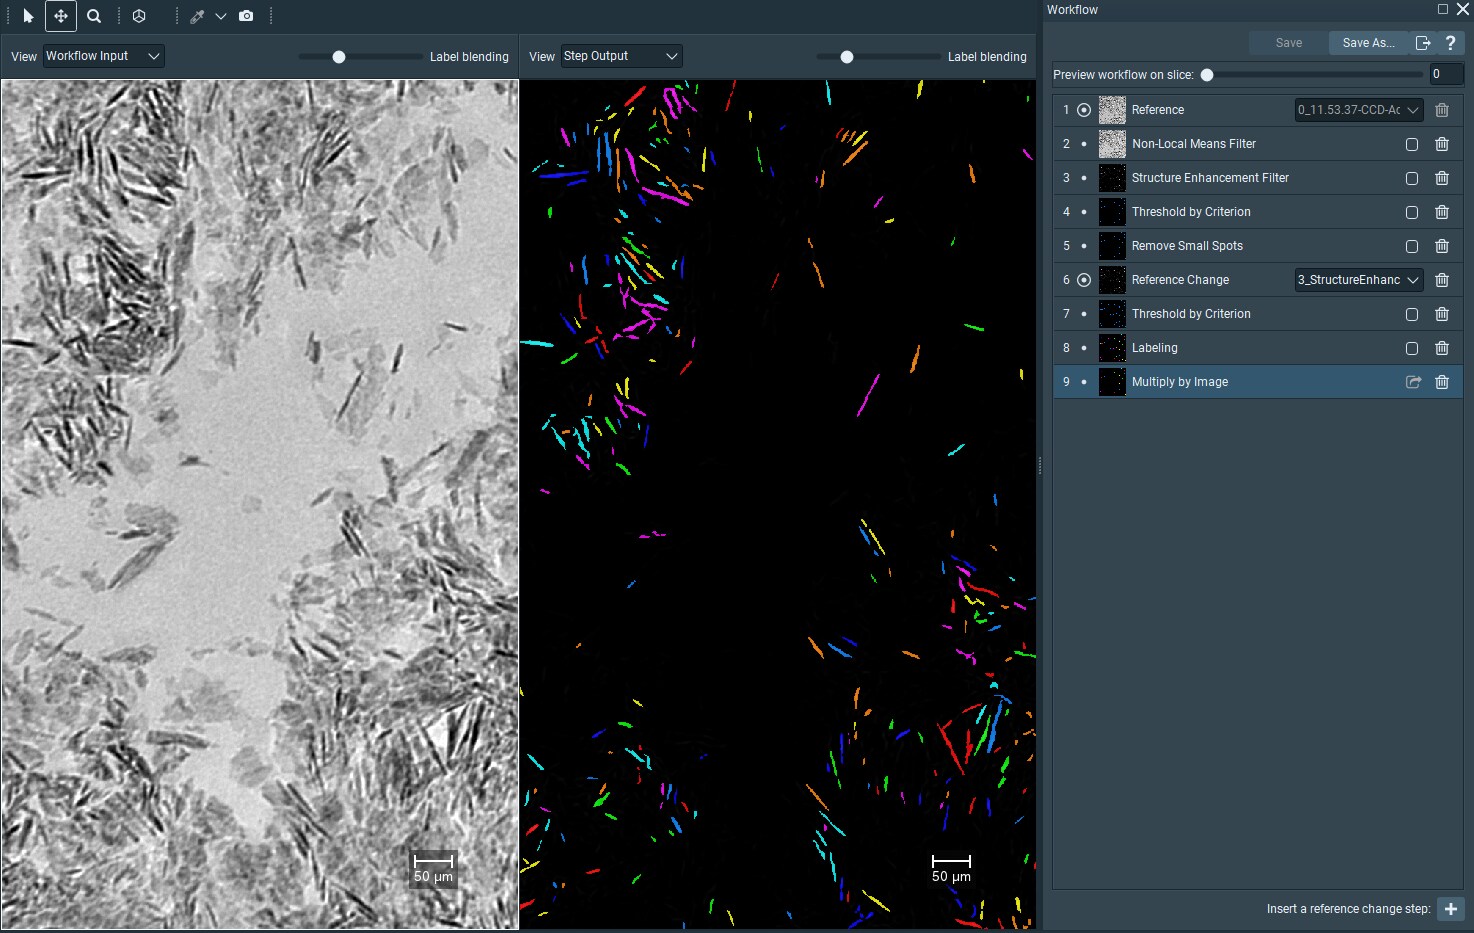Select the Multiply by Image step
Image resolution: width=1474 pixels, height=933 pixels.
tap(1180, 382)
